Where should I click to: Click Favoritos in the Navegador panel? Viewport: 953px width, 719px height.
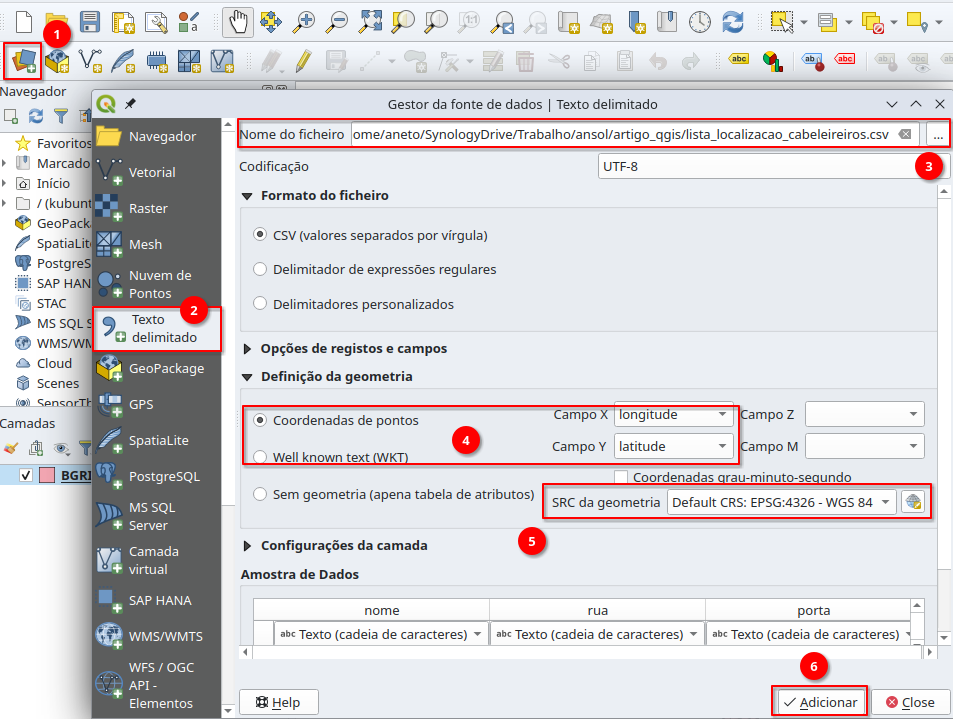tap(64, 143)
